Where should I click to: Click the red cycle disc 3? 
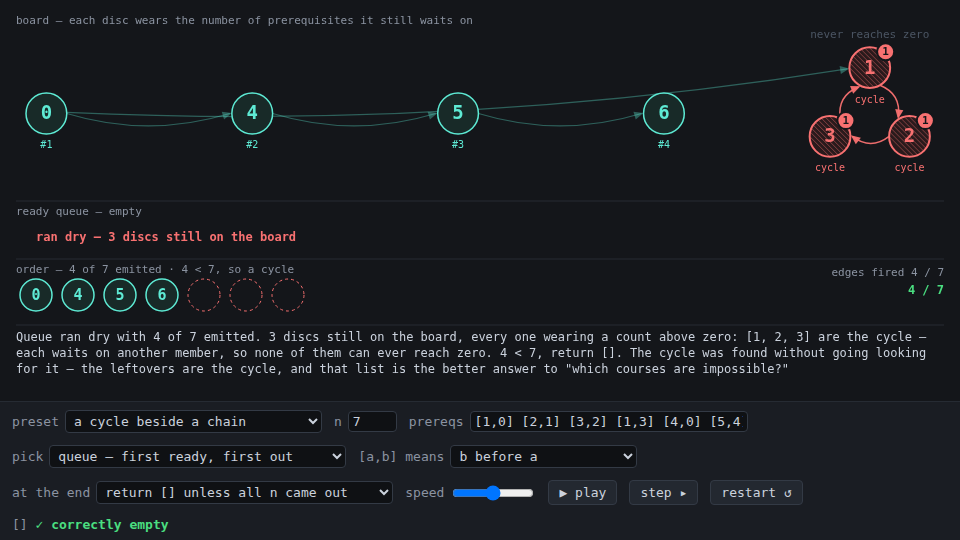pyautogui.click(x=830, y=136)
